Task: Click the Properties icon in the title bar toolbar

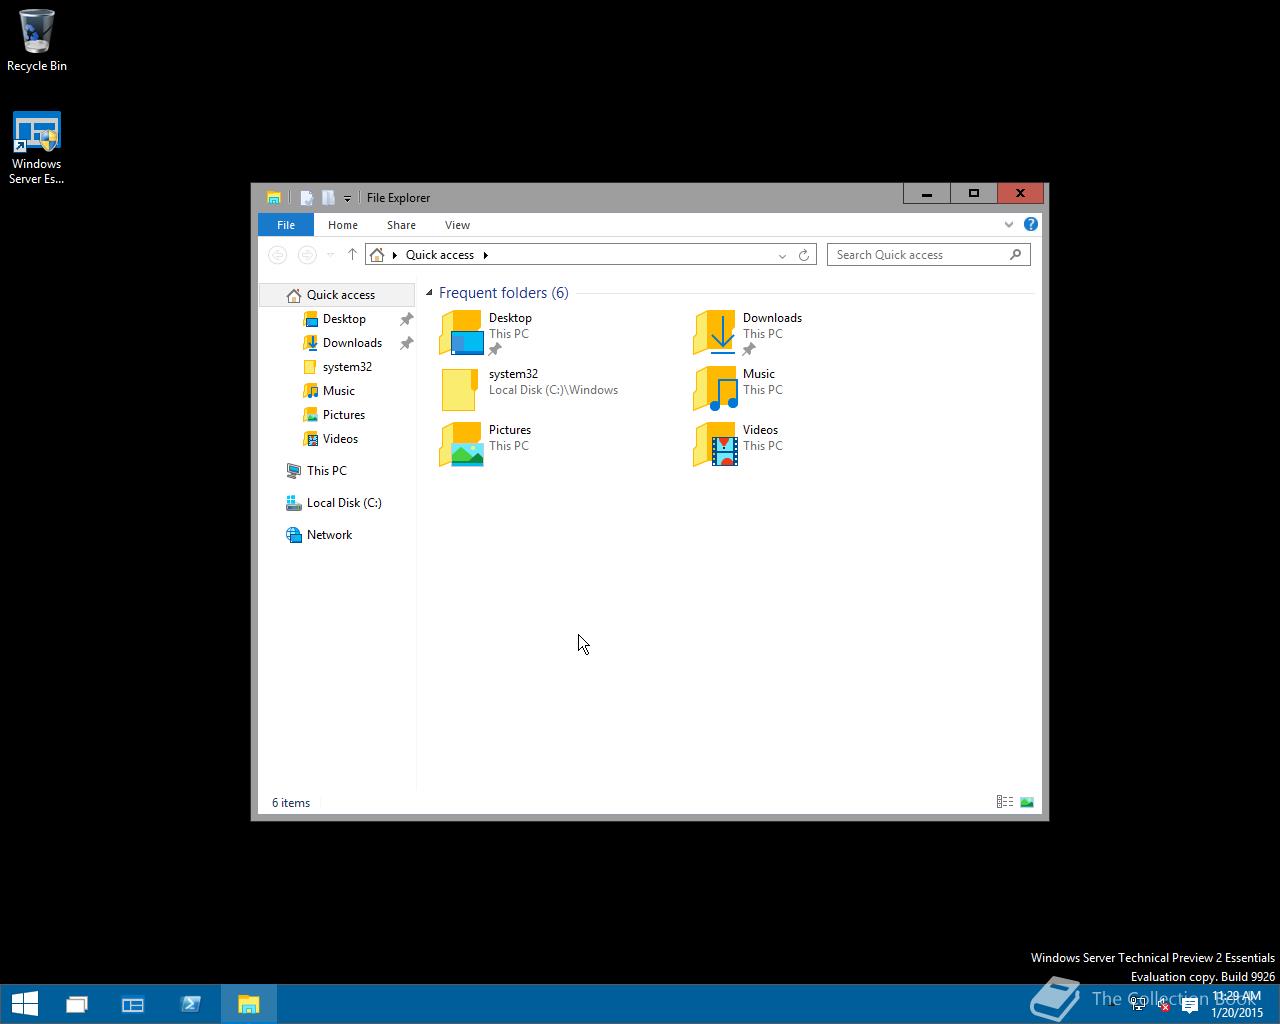Action: (307, 198)
